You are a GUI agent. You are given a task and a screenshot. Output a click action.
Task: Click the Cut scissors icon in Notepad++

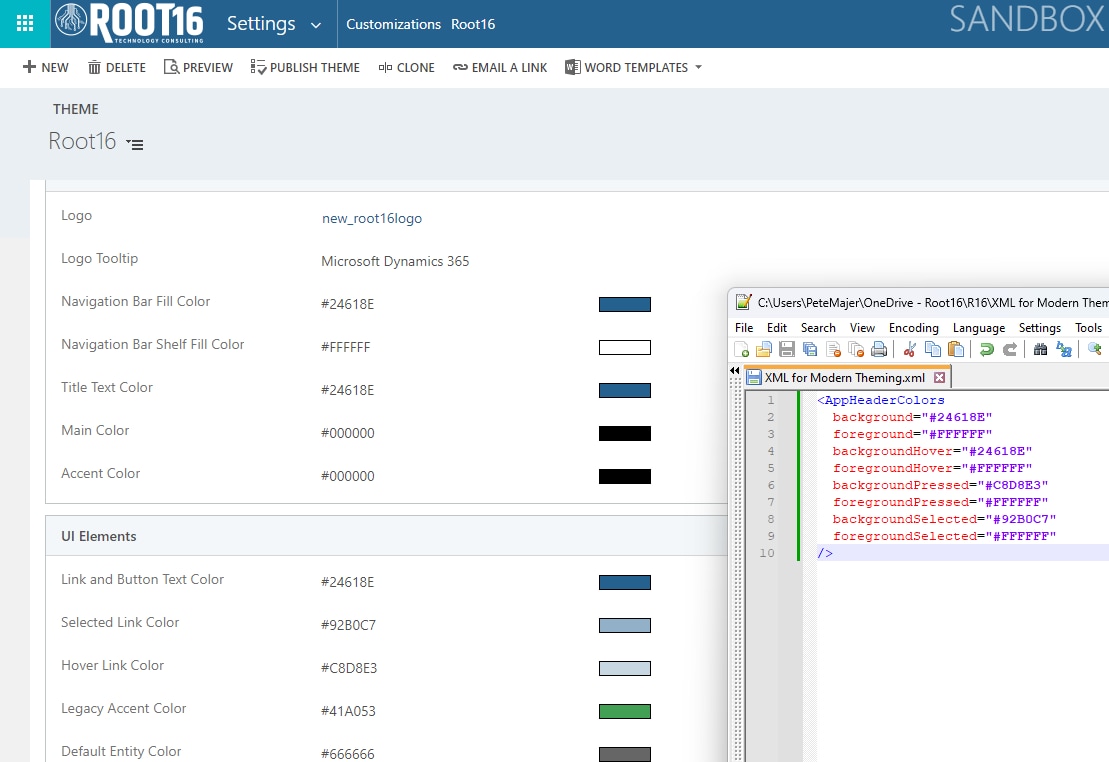(909, 349)
